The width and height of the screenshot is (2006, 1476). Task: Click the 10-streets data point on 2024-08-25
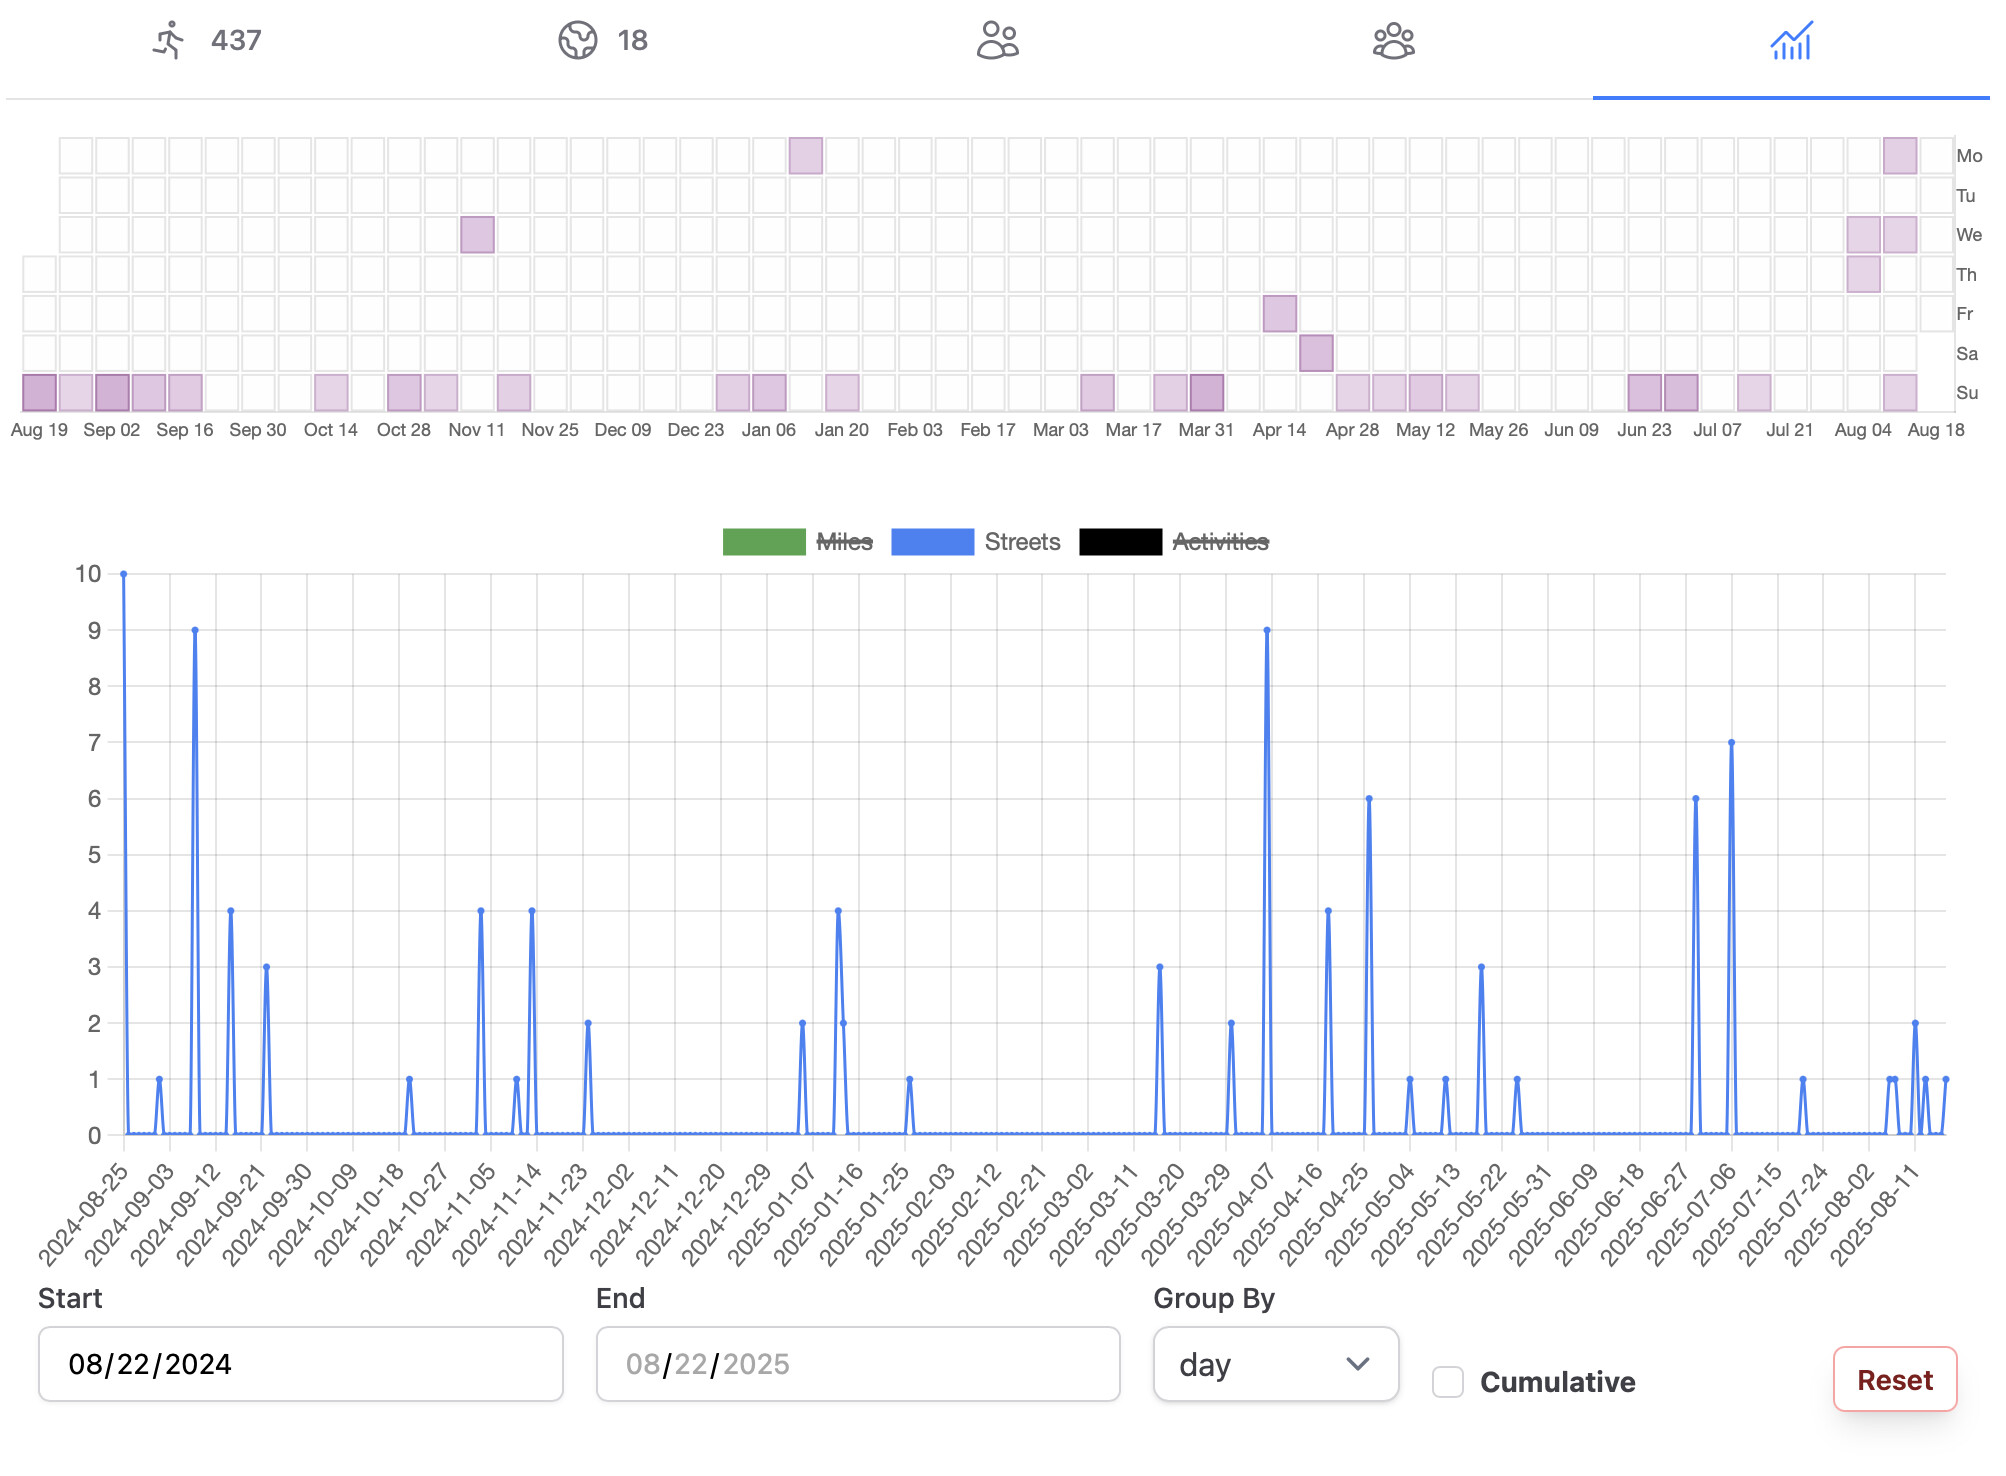123,574
